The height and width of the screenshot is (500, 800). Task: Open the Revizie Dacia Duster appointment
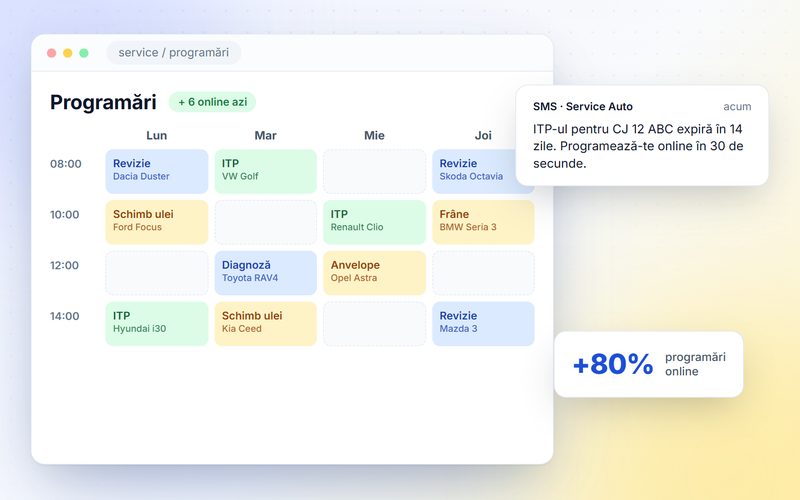click(157, 171)
